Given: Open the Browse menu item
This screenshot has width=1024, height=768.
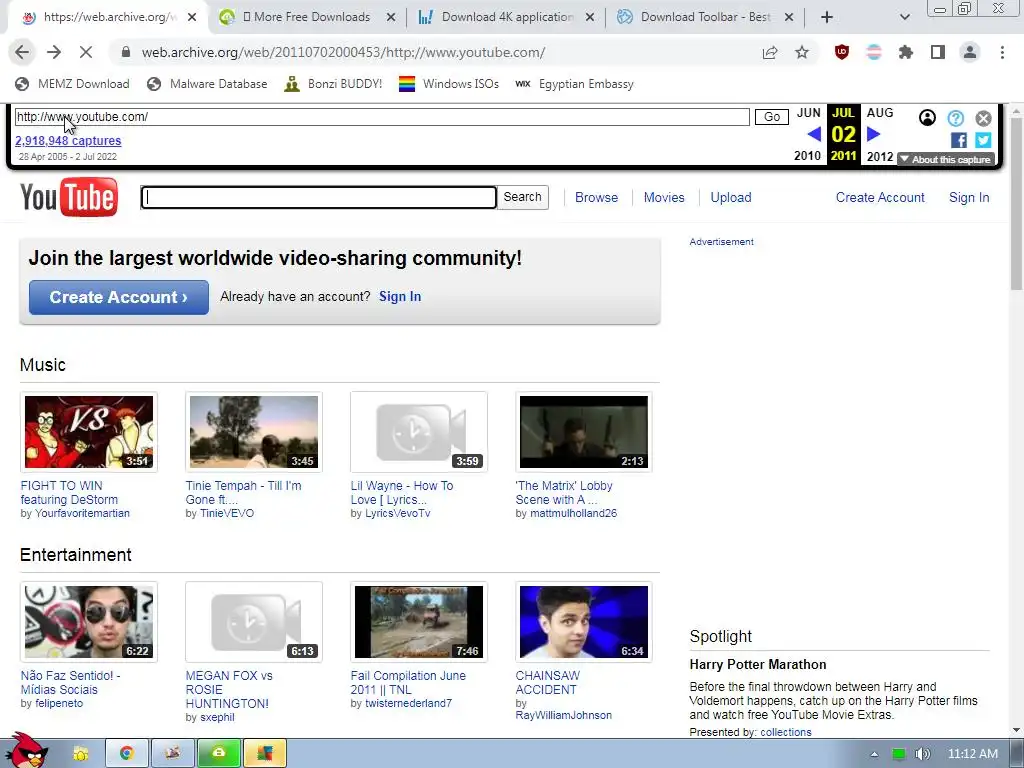Looking at the screenshot, I should 596,197.
